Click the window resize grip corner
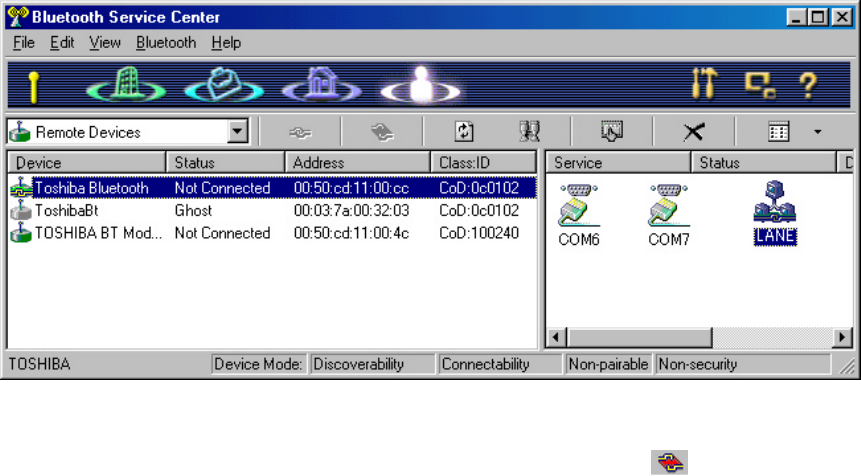 [847, 367]
